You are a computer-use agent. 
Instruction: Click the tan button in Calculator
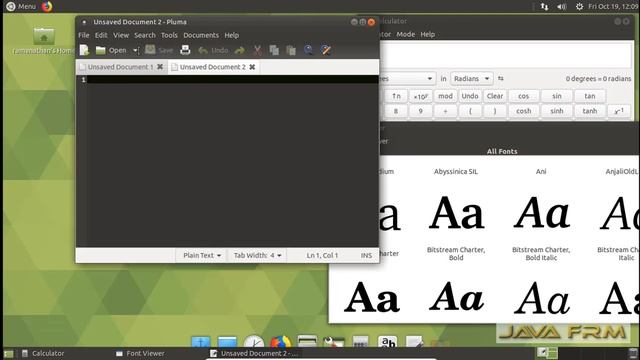tap(590, 96)
